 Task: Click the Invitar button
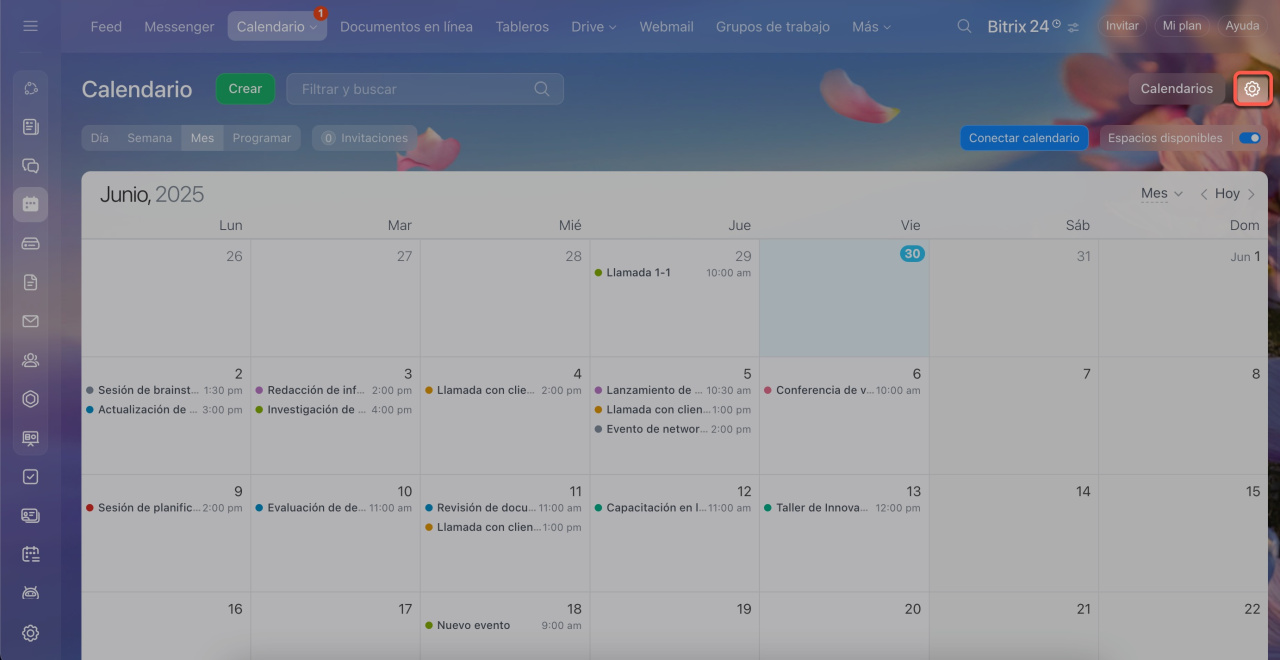click(x=1122, y=26)
